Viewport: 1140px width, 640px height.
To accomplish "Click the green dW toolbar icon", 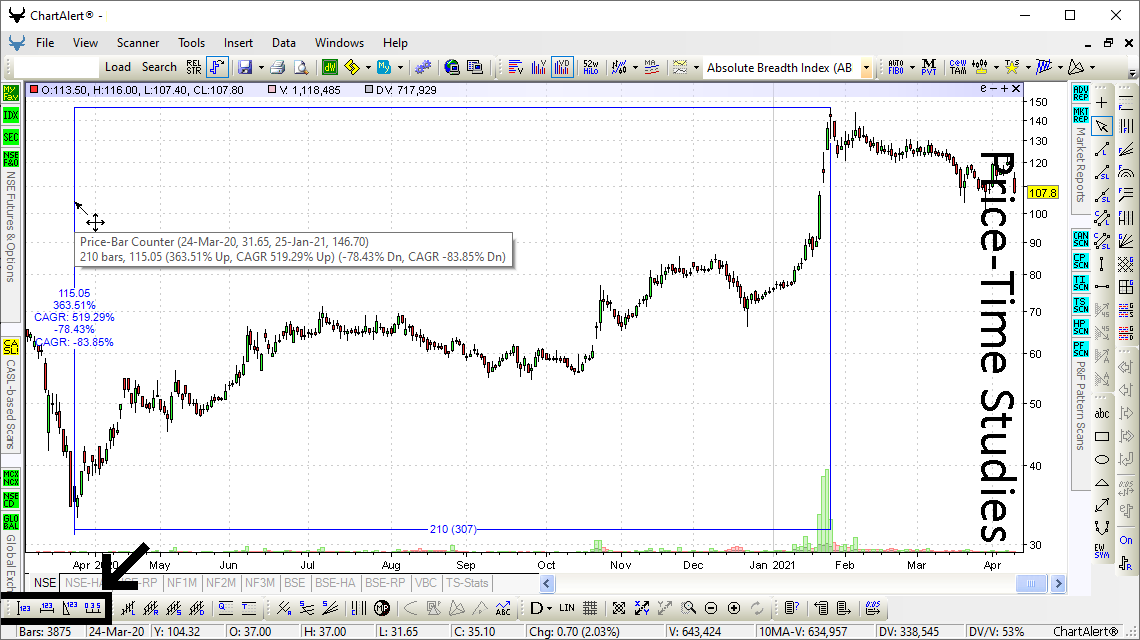I will coord(330,68).
